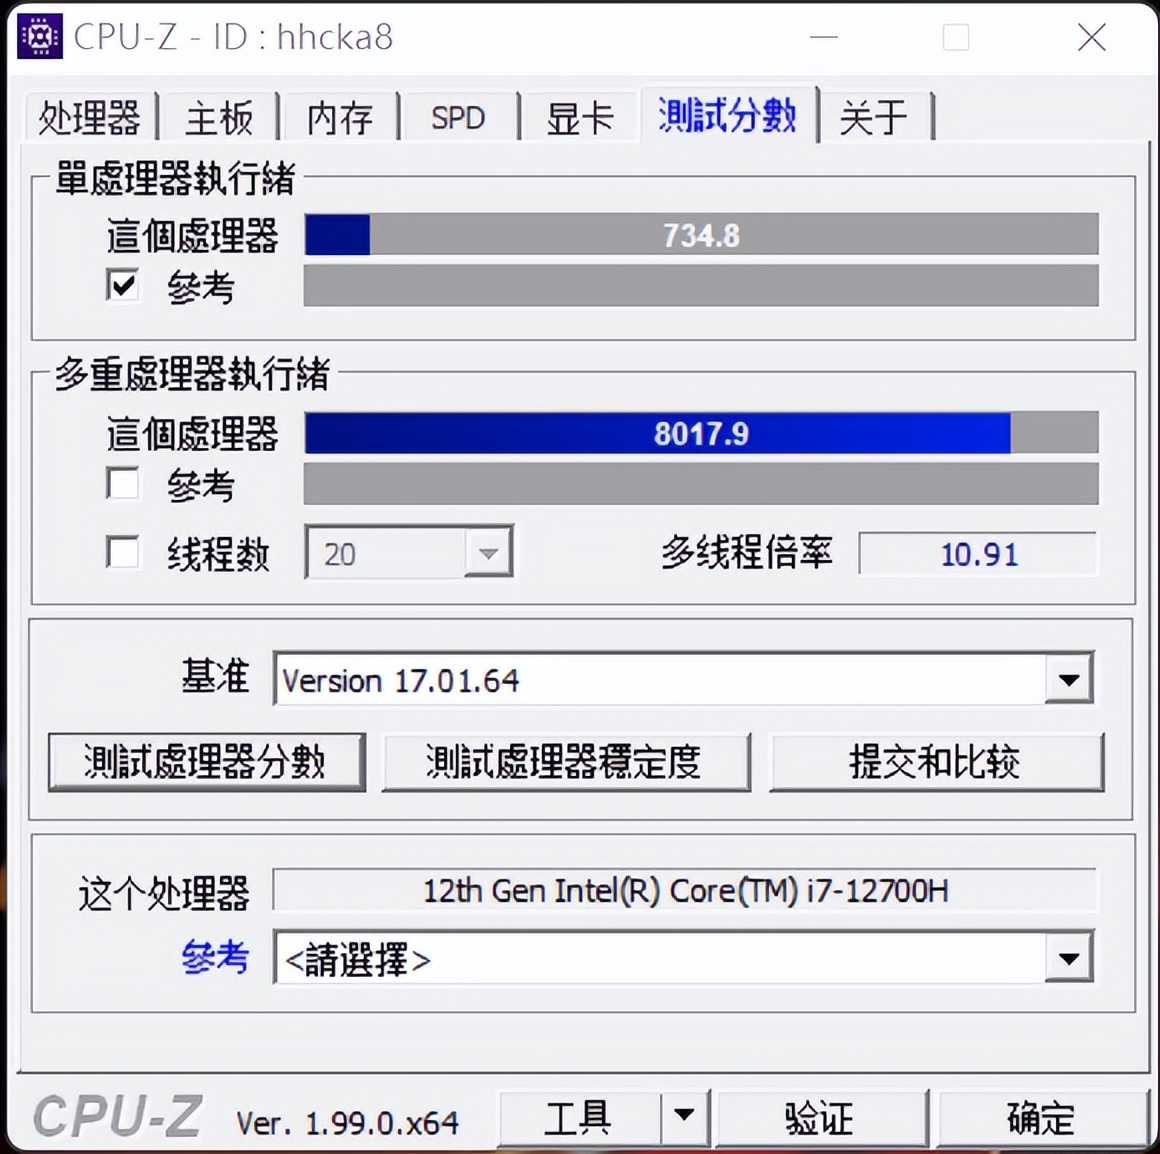Click the i7-12700H processor name field

pyautogui.click(x=686, y=890)
